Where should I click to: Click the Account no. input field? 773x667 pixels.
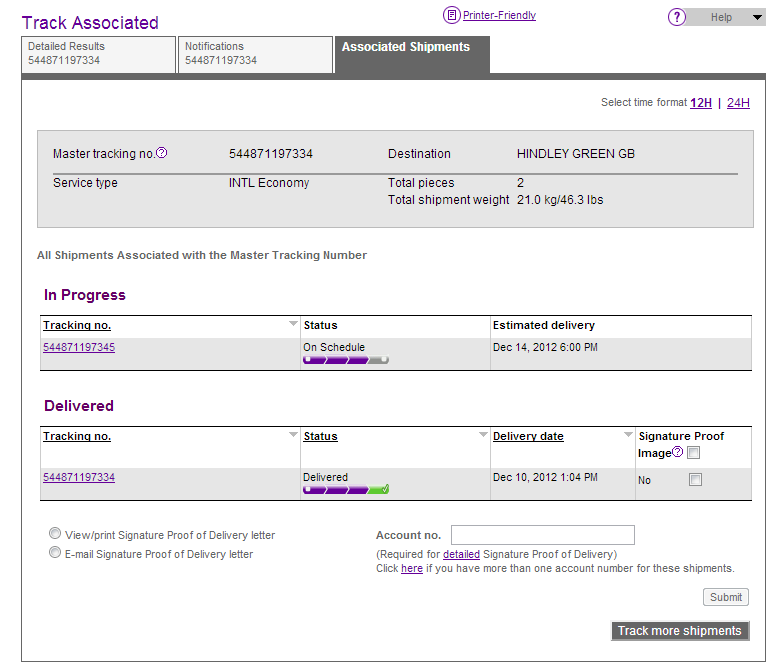point(542,535)
